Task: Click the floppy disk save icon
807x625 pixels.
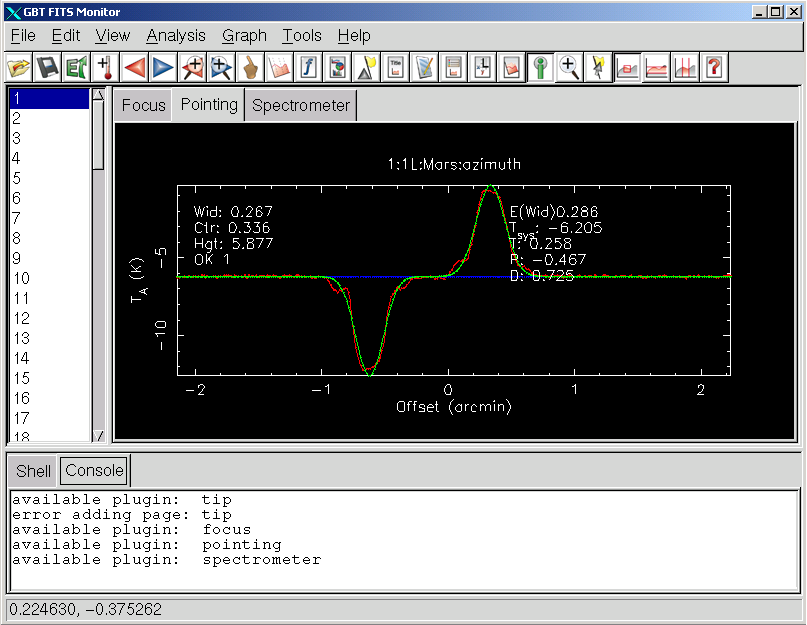Action: click(x=47, y=68)
